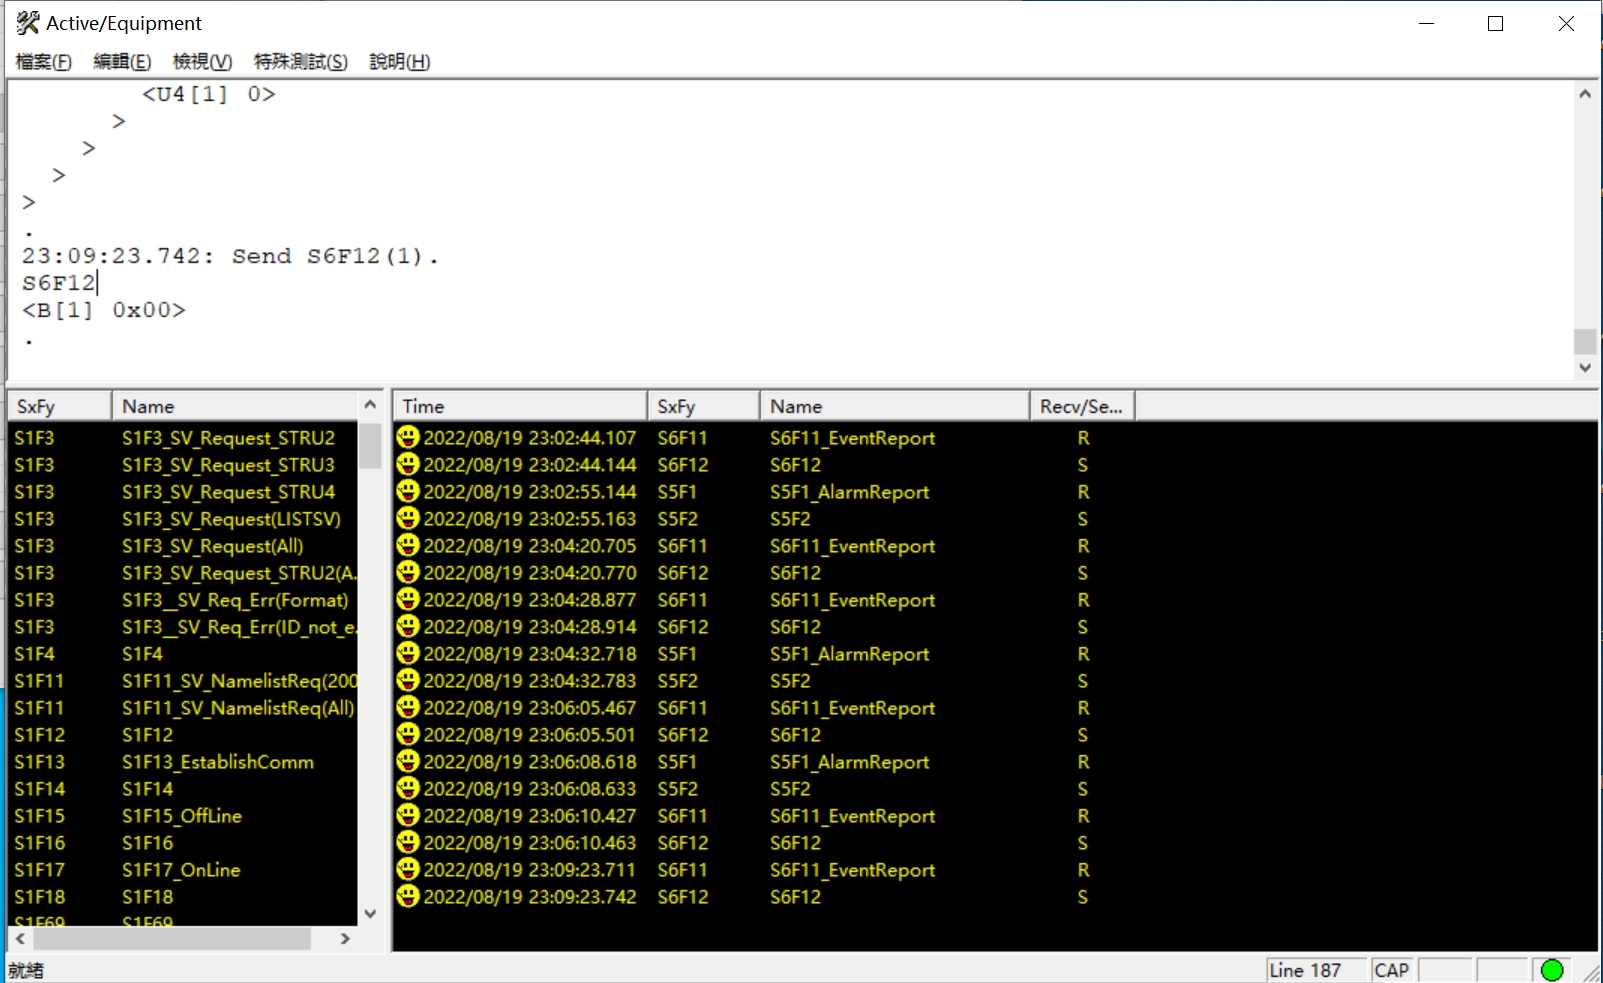Click smiley icon of 23:06:05.467 row

pyautogui.click(x=408, y=707)
